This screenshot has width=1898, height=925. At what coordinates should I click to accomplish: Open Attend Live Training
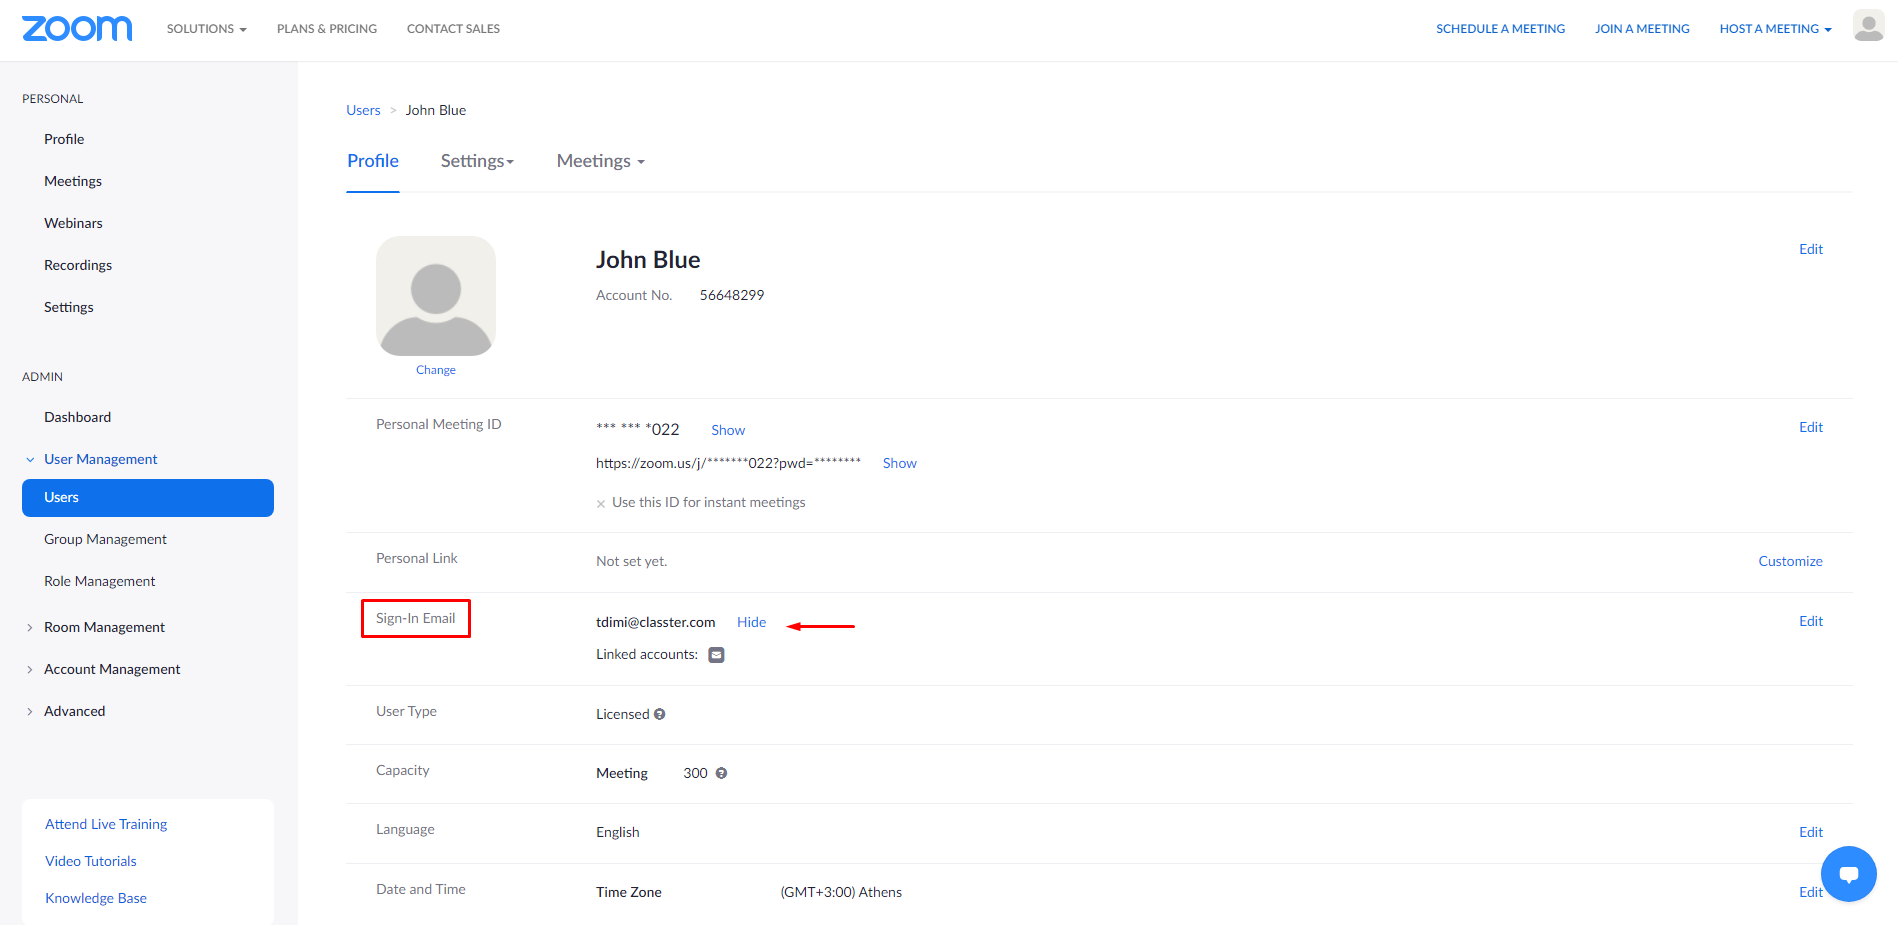click(x=106, y=824)
